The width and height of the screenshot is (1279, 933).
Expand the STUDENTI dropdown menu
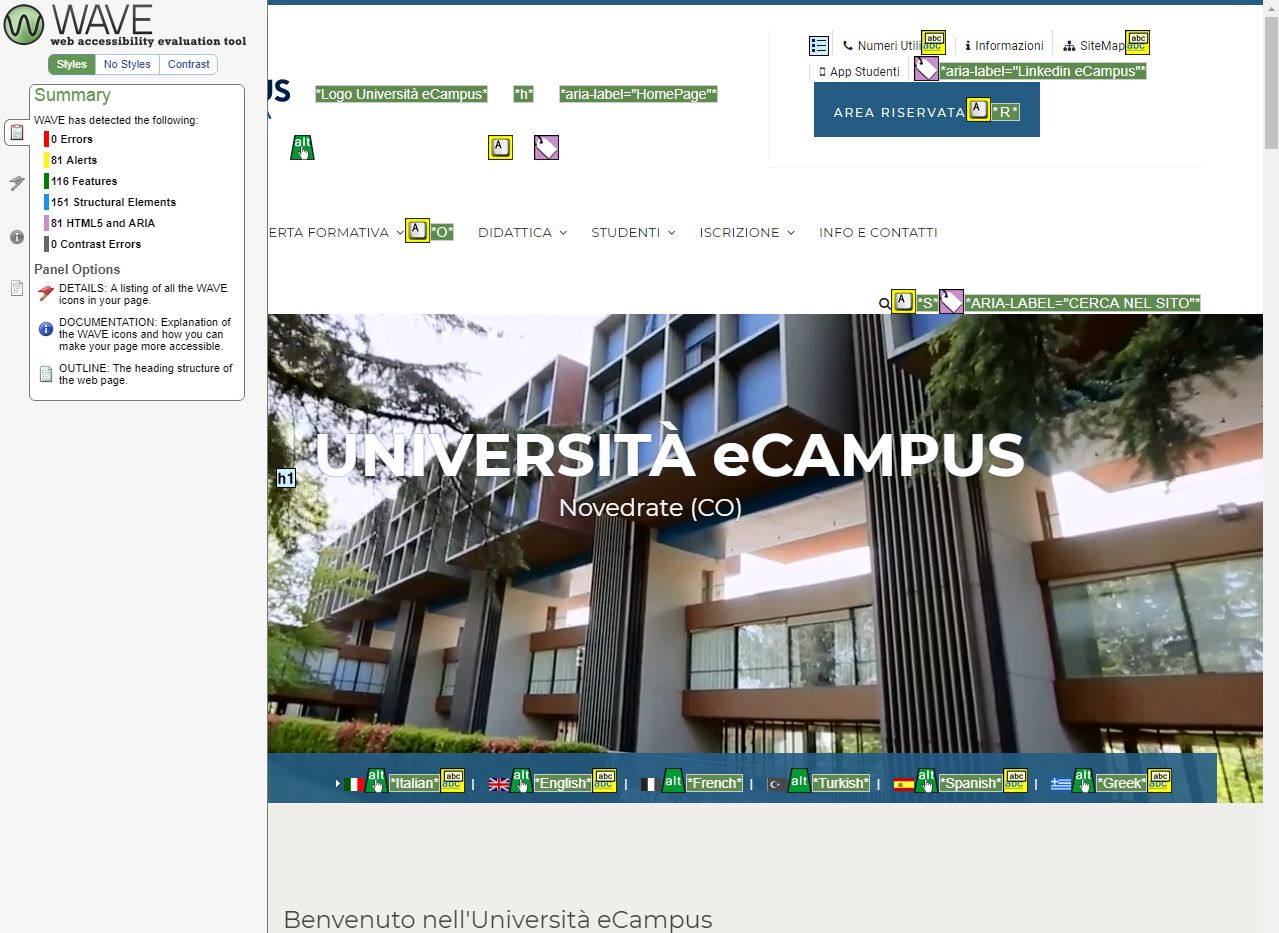coord(633,232)
